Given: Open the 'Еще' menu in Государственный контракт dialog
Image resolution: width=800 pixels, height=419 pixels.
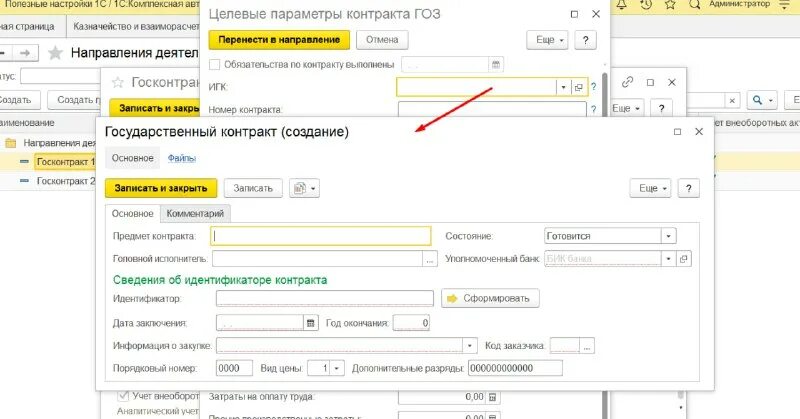Looking at the screenshot, I should coord(651,188).
